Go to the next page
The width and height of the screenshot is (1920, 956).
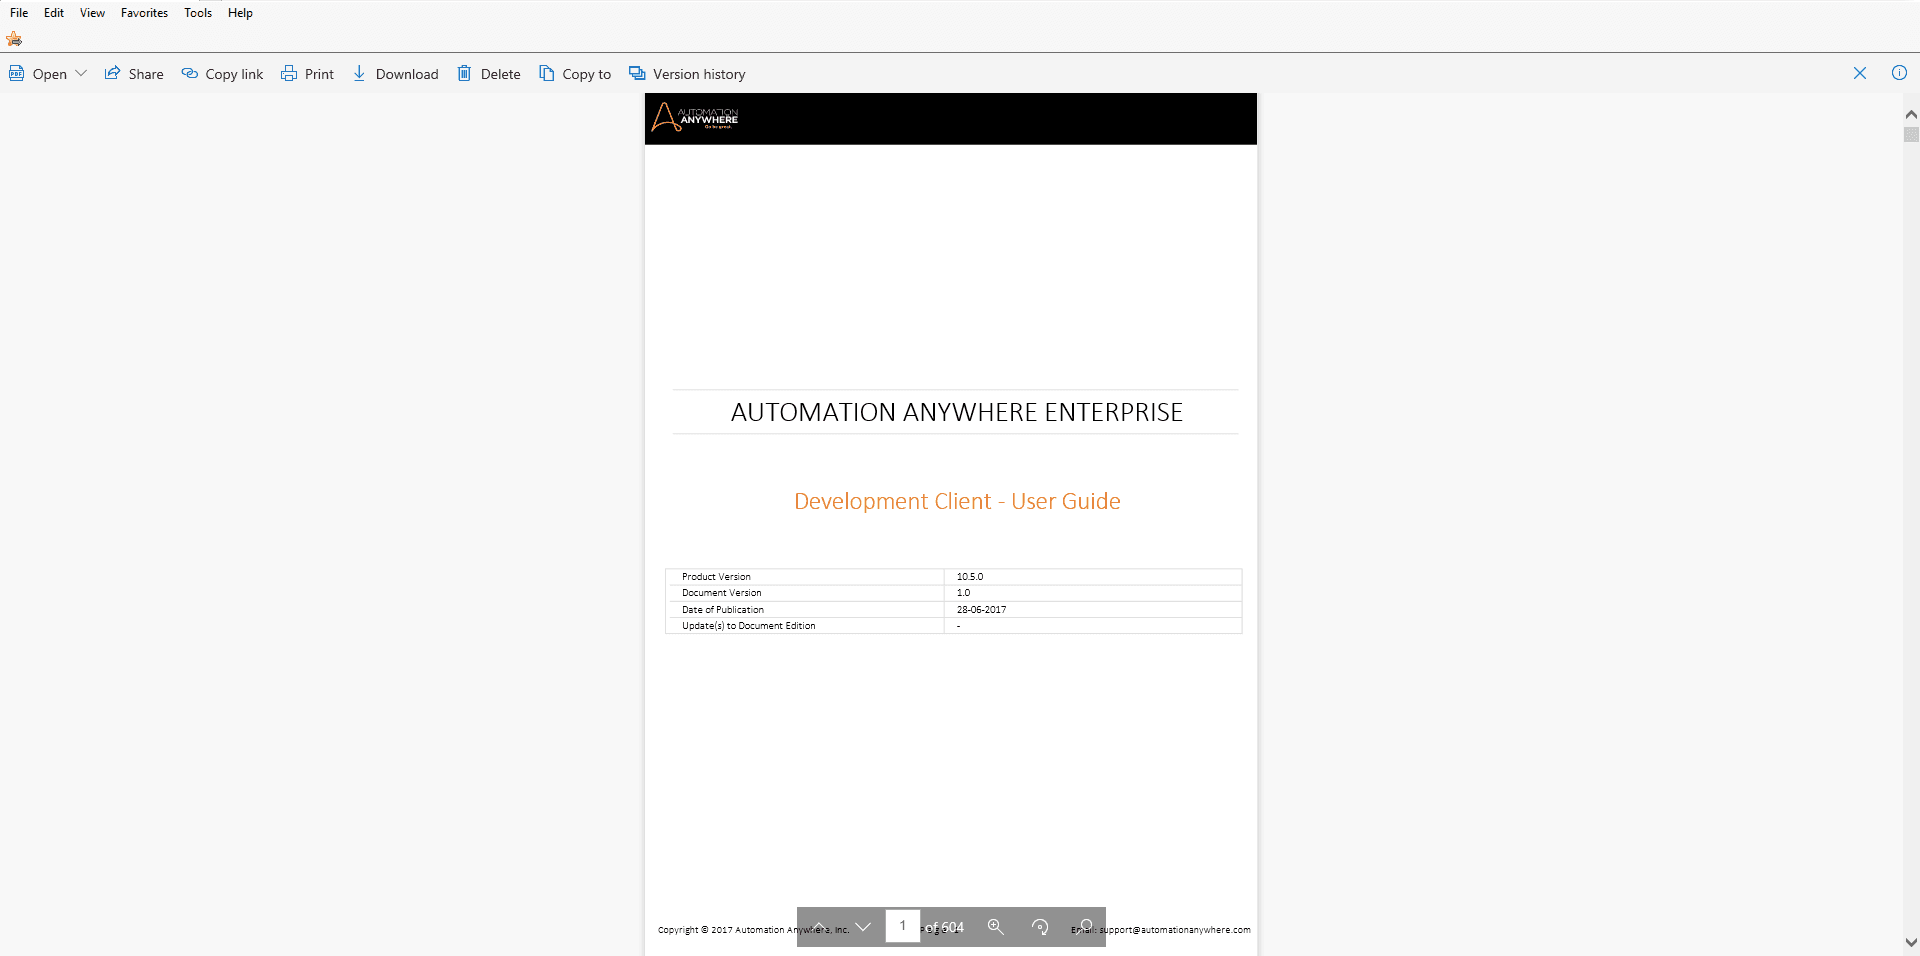click(x=863, y=927)
